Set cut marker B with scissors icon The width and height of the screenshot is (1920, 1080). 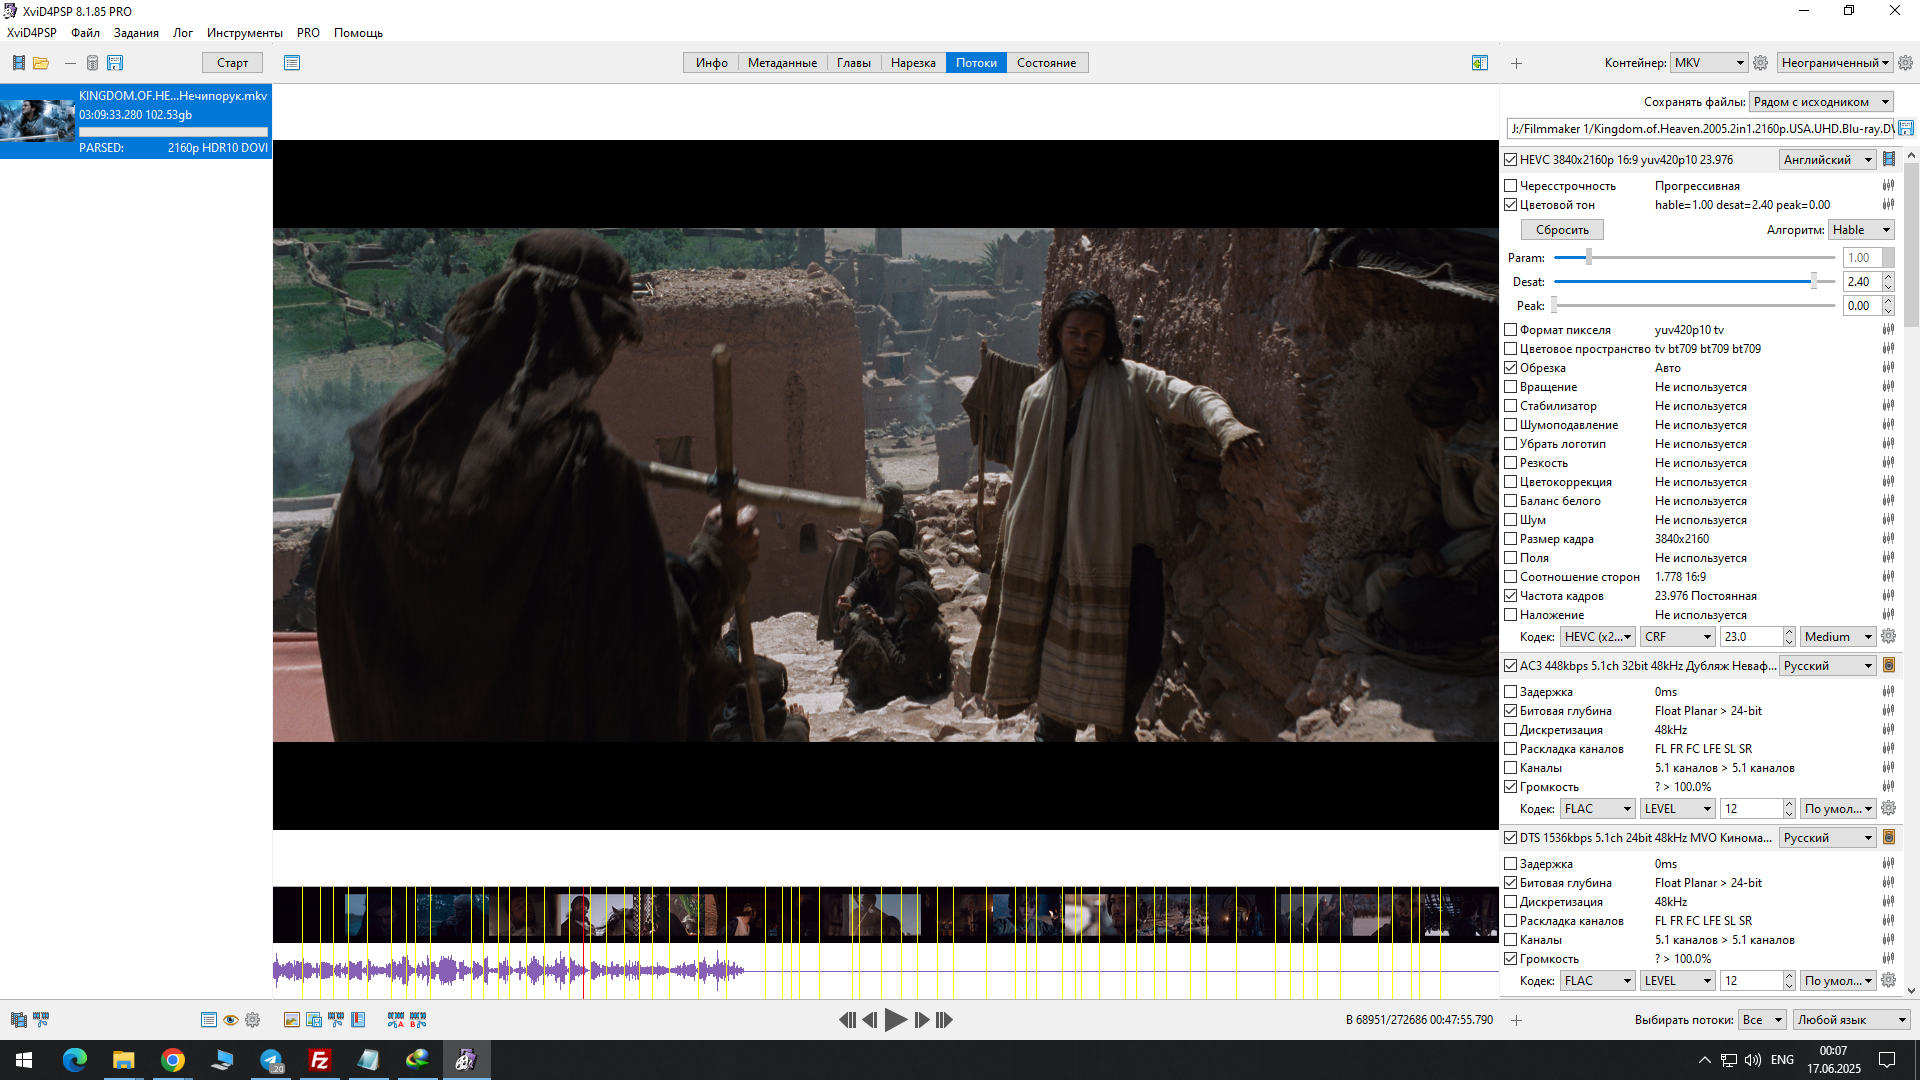click(418, 1020)
